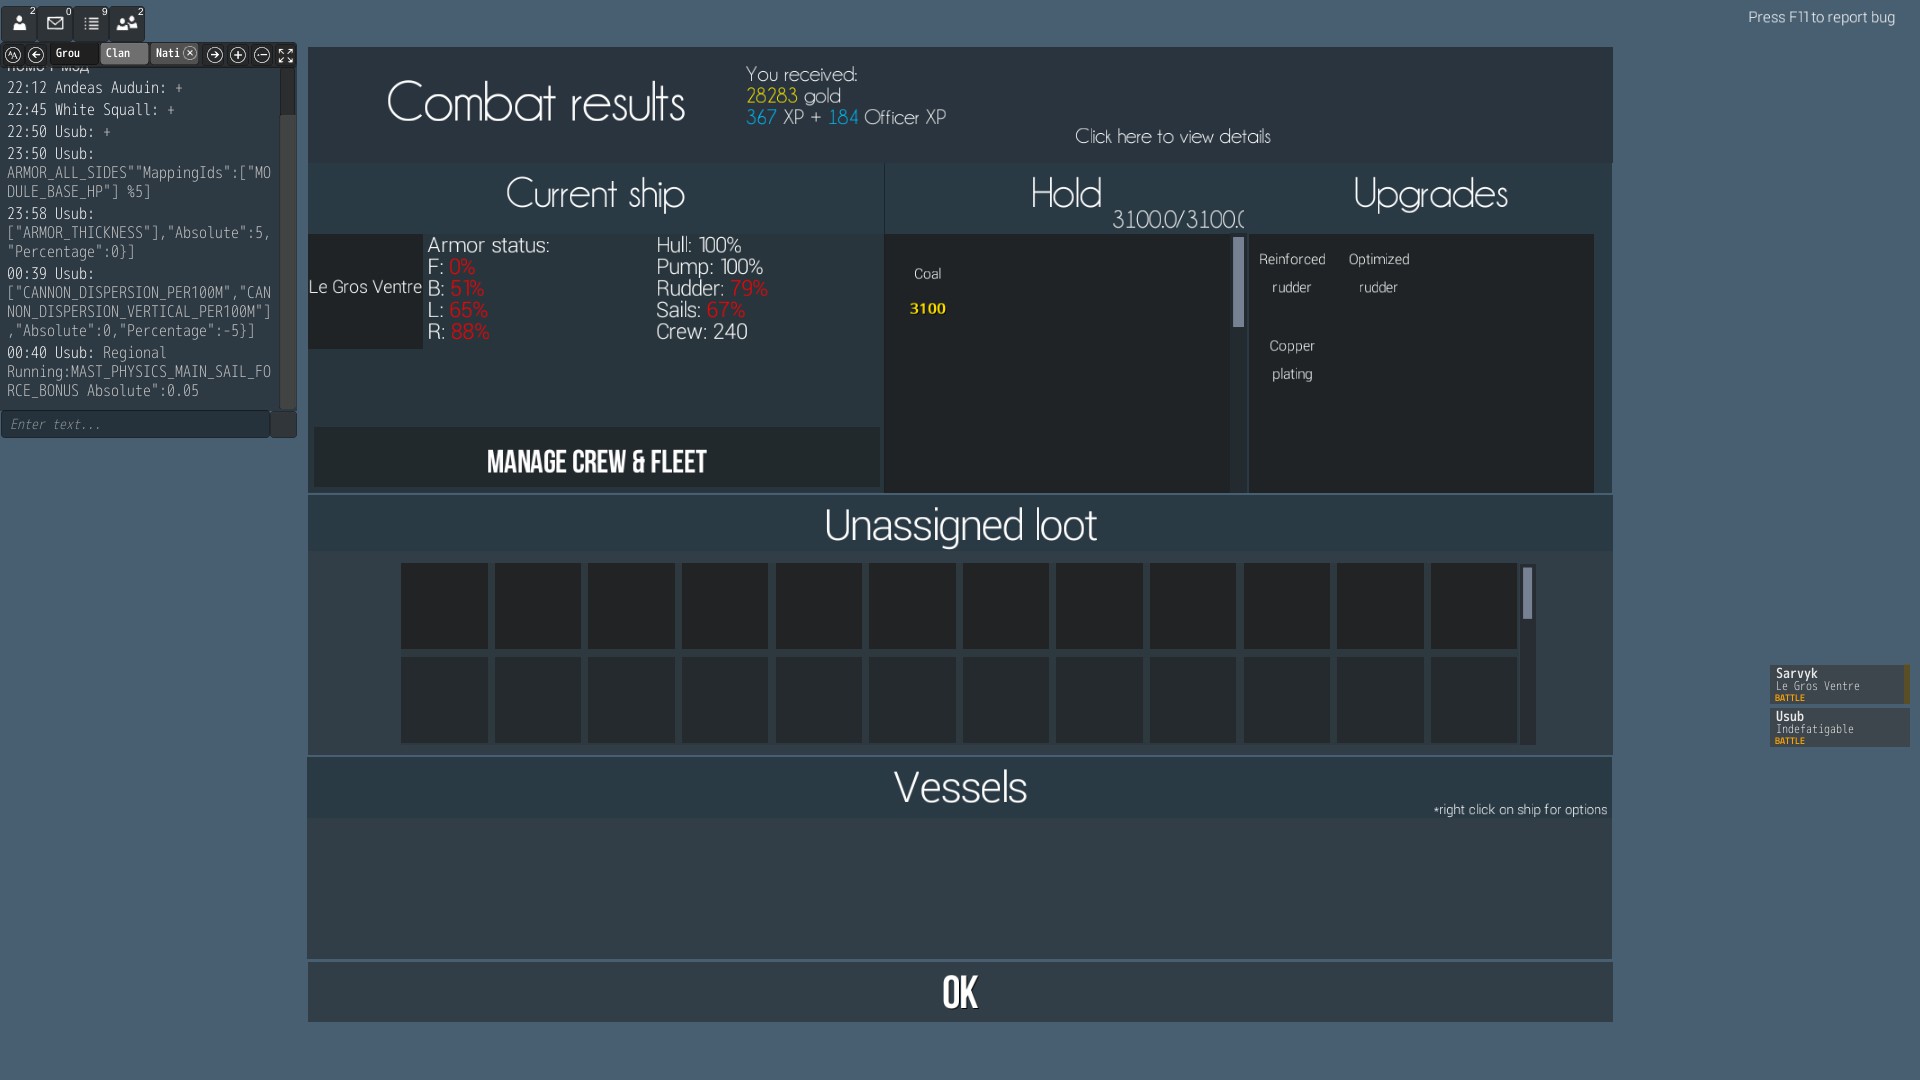The image size is (1920, 1080).
Task: Add a new chat tab with plus icon
Action: (238, 55)
